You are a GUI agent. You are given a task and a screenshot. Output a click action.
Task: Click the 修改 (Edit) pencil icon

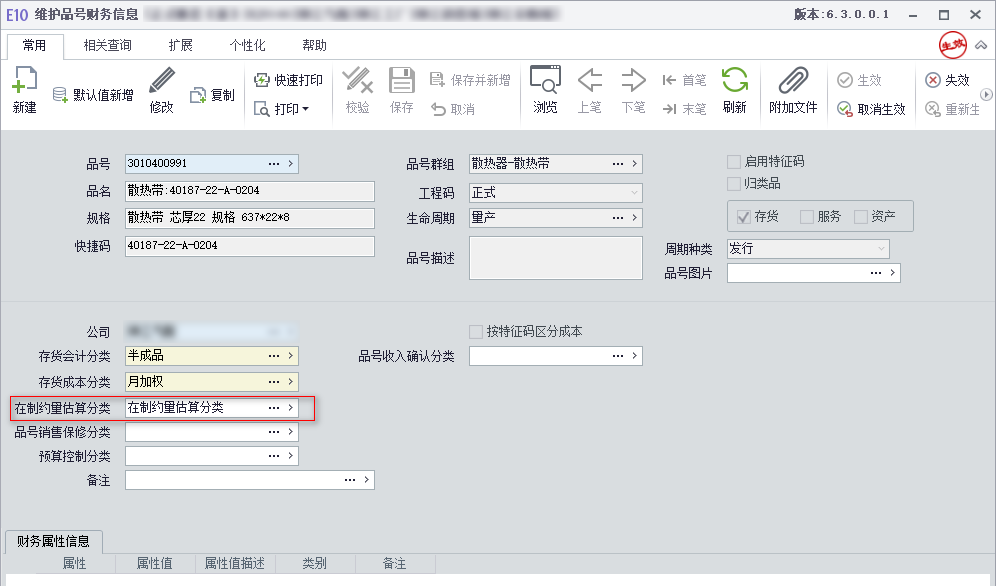pyautogui.click(x=161, y=81)
